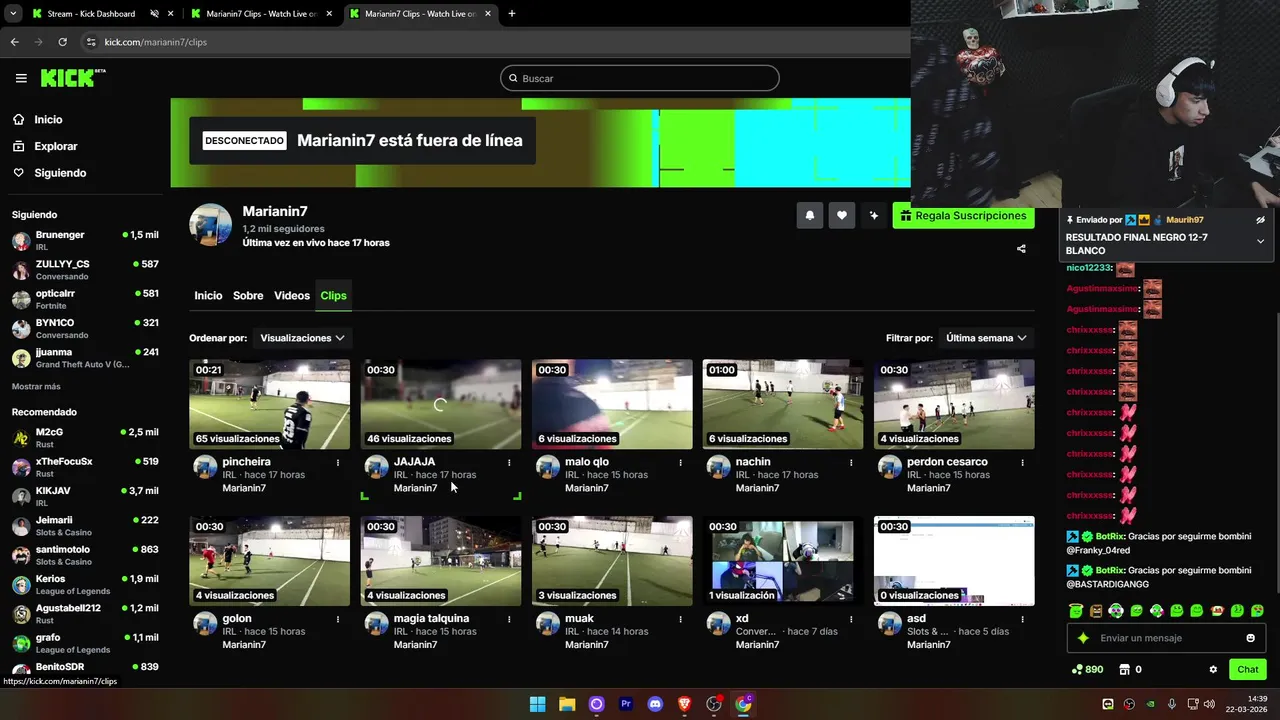Click Regala Suscripciones button
The height and width of the screenshot is (720, 1280).
(963, 215)
